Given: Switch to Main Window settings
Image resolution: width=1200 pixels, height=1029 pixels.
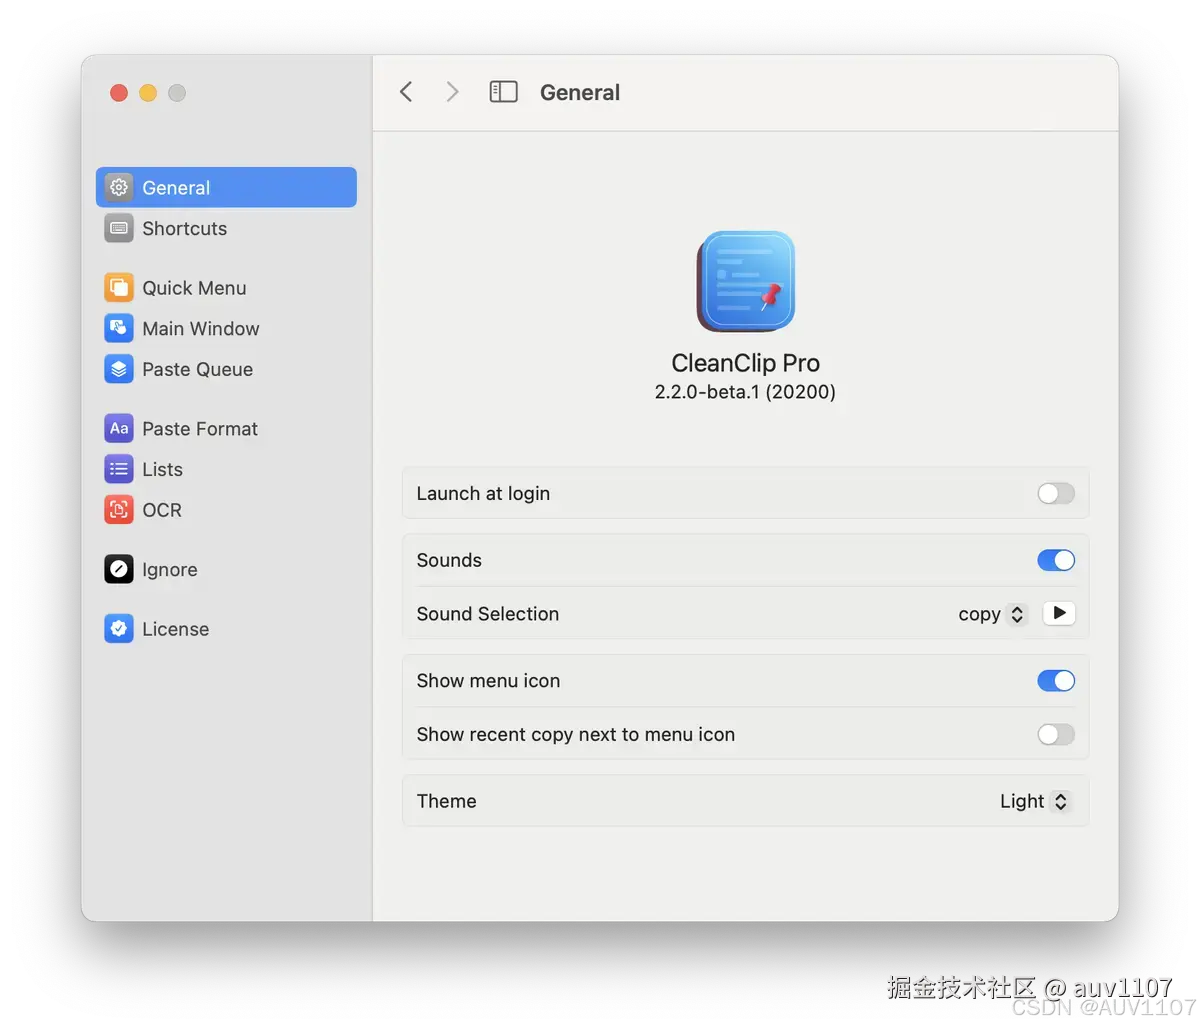Looking at the screenshot, I should (x=226, y=328).
